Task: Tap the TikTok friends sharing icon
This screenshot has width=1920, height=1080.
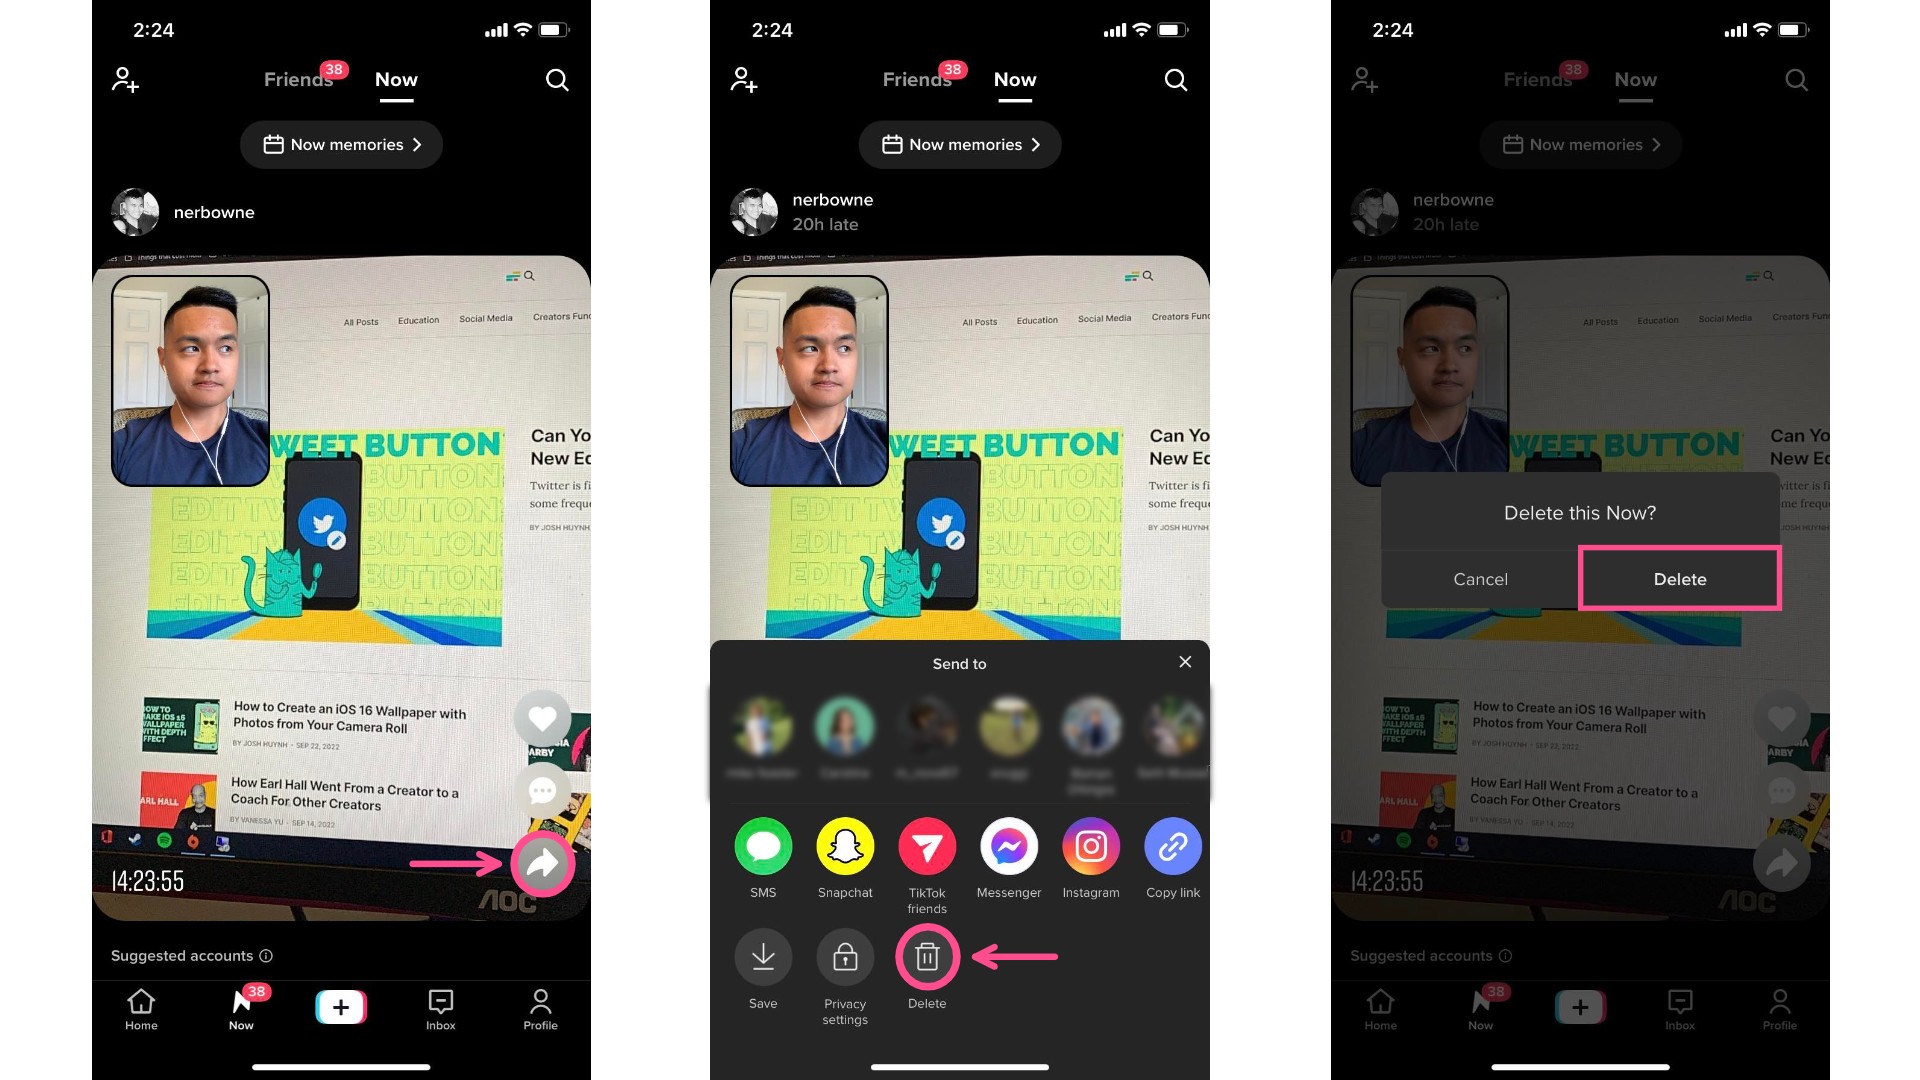Action: tap(926, 845)
